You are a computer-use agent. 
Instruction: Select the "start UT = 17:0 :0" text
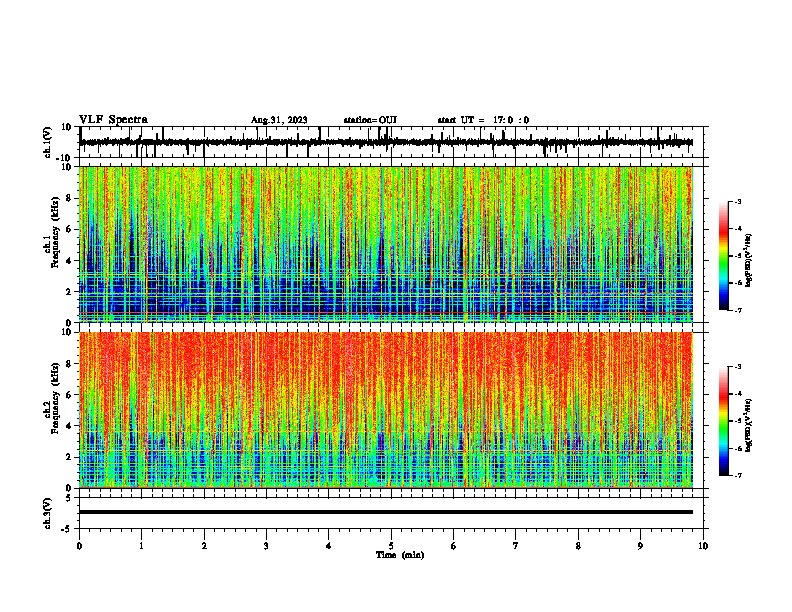(483, 120)
